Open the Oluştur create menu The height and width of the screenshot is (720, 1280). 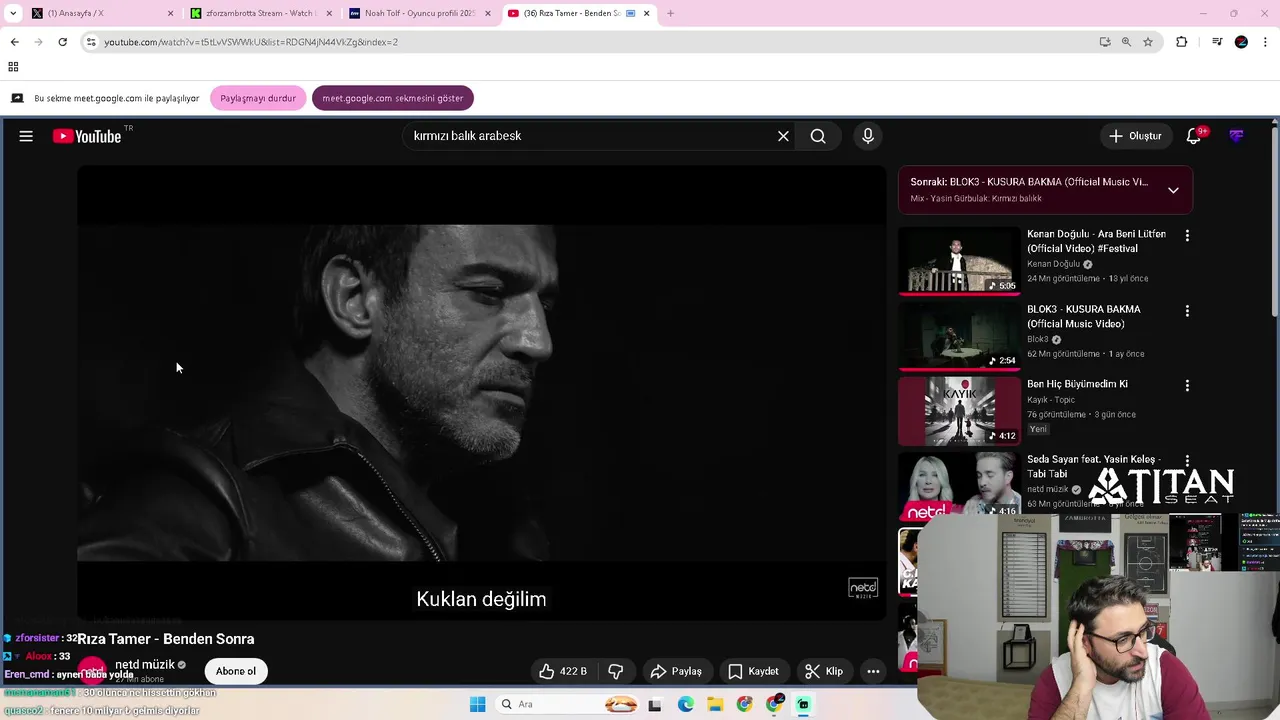pos(1135,136)
